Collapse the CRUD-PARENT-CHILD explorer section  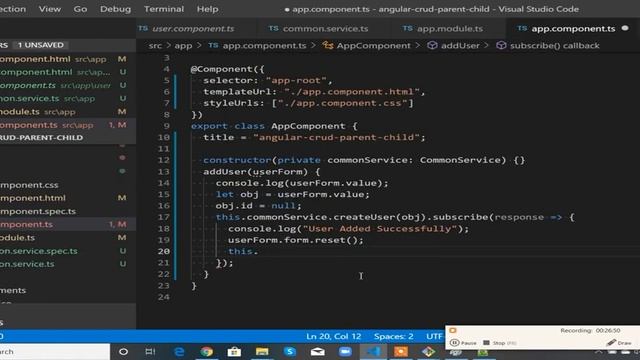(x=68, y=138)
